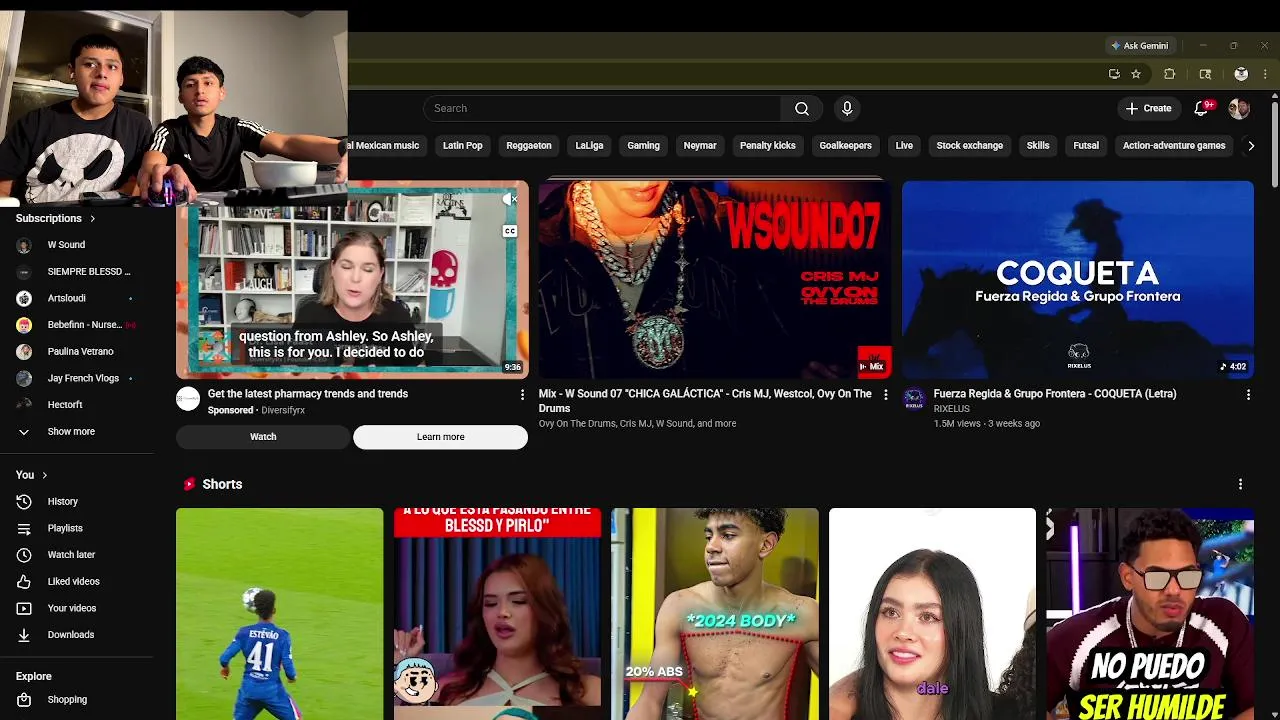
Task: Open RIXELUS channel avatar beside COQUETA video
Action: [x=914, y=399]
